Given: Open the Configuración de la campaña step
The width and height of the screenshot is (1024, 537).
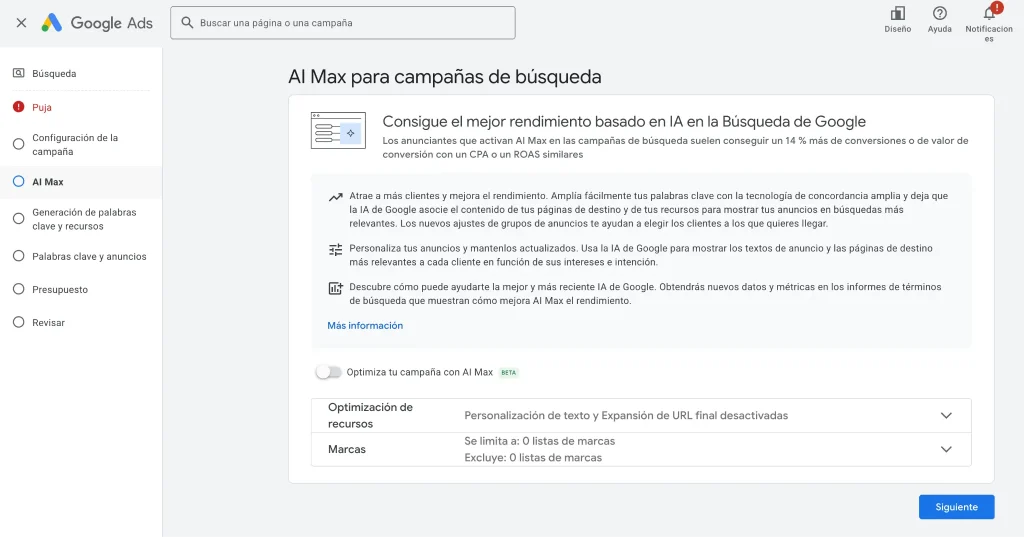Looking at the screenshot, I should click(75, 144).
